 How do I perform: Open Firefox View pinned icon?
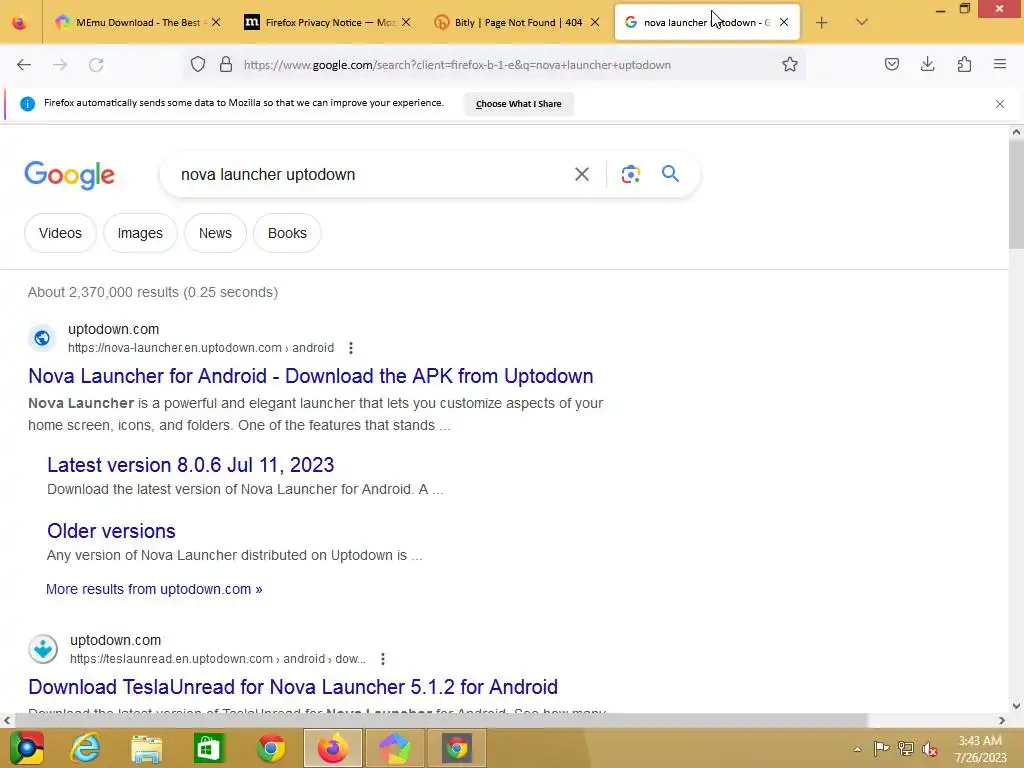[x=20, y=23]
